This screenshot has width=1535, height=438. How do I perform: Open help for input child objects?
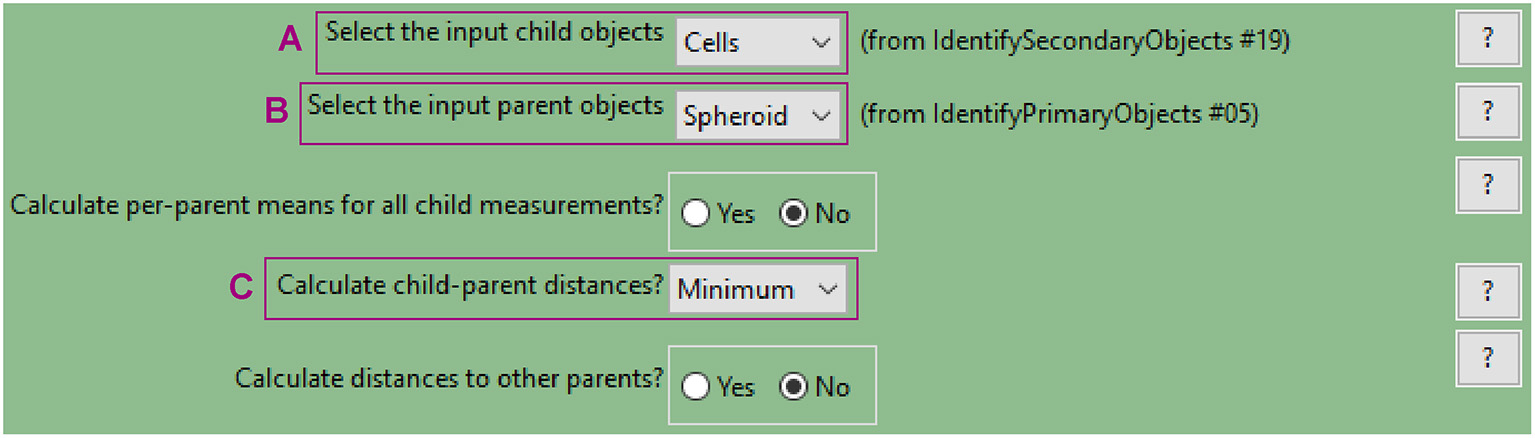(1487, 39)
